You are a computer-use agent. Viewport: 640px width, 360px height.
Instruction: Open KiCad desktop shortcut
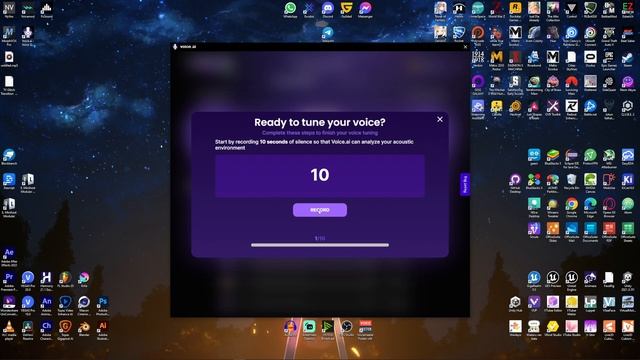(628, 181)
